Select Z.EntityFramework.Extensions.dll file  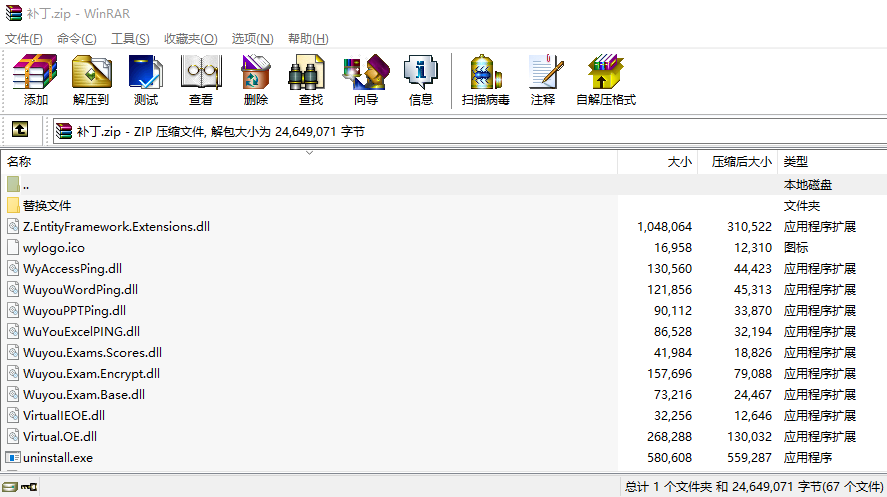pyautogui.click(x=116, y=227)
